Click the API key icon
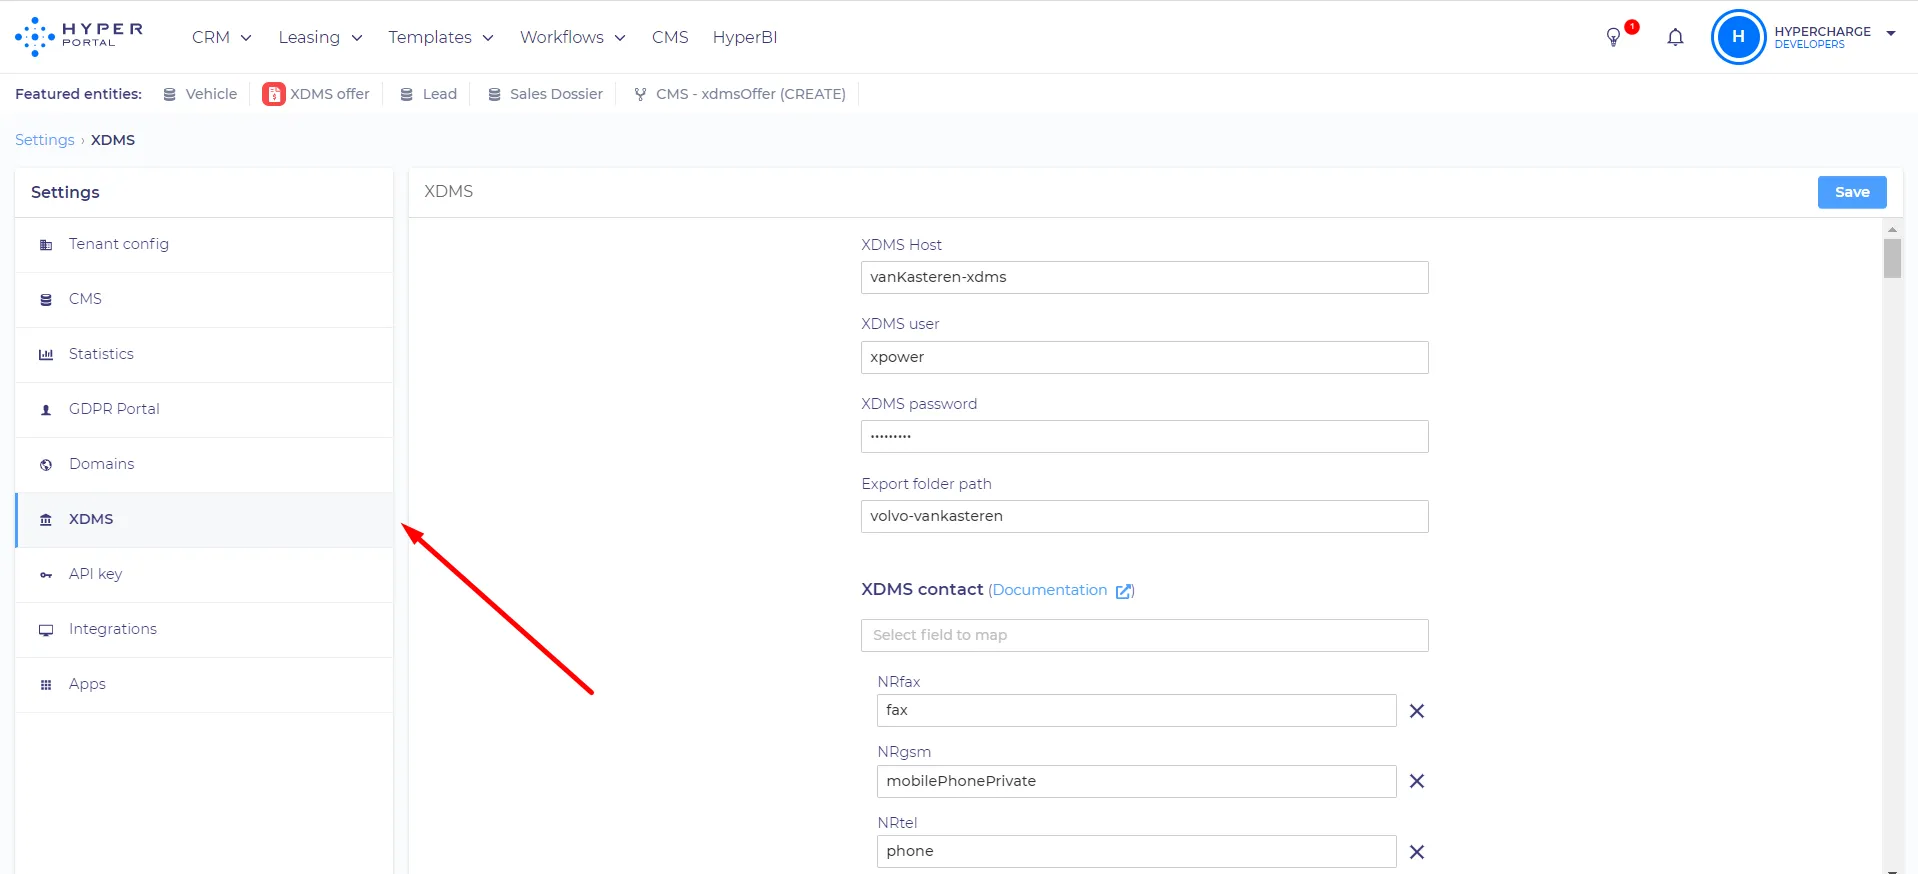This screenshot has height=874, width=1918. pyautogui.click(x=46, y=575)
